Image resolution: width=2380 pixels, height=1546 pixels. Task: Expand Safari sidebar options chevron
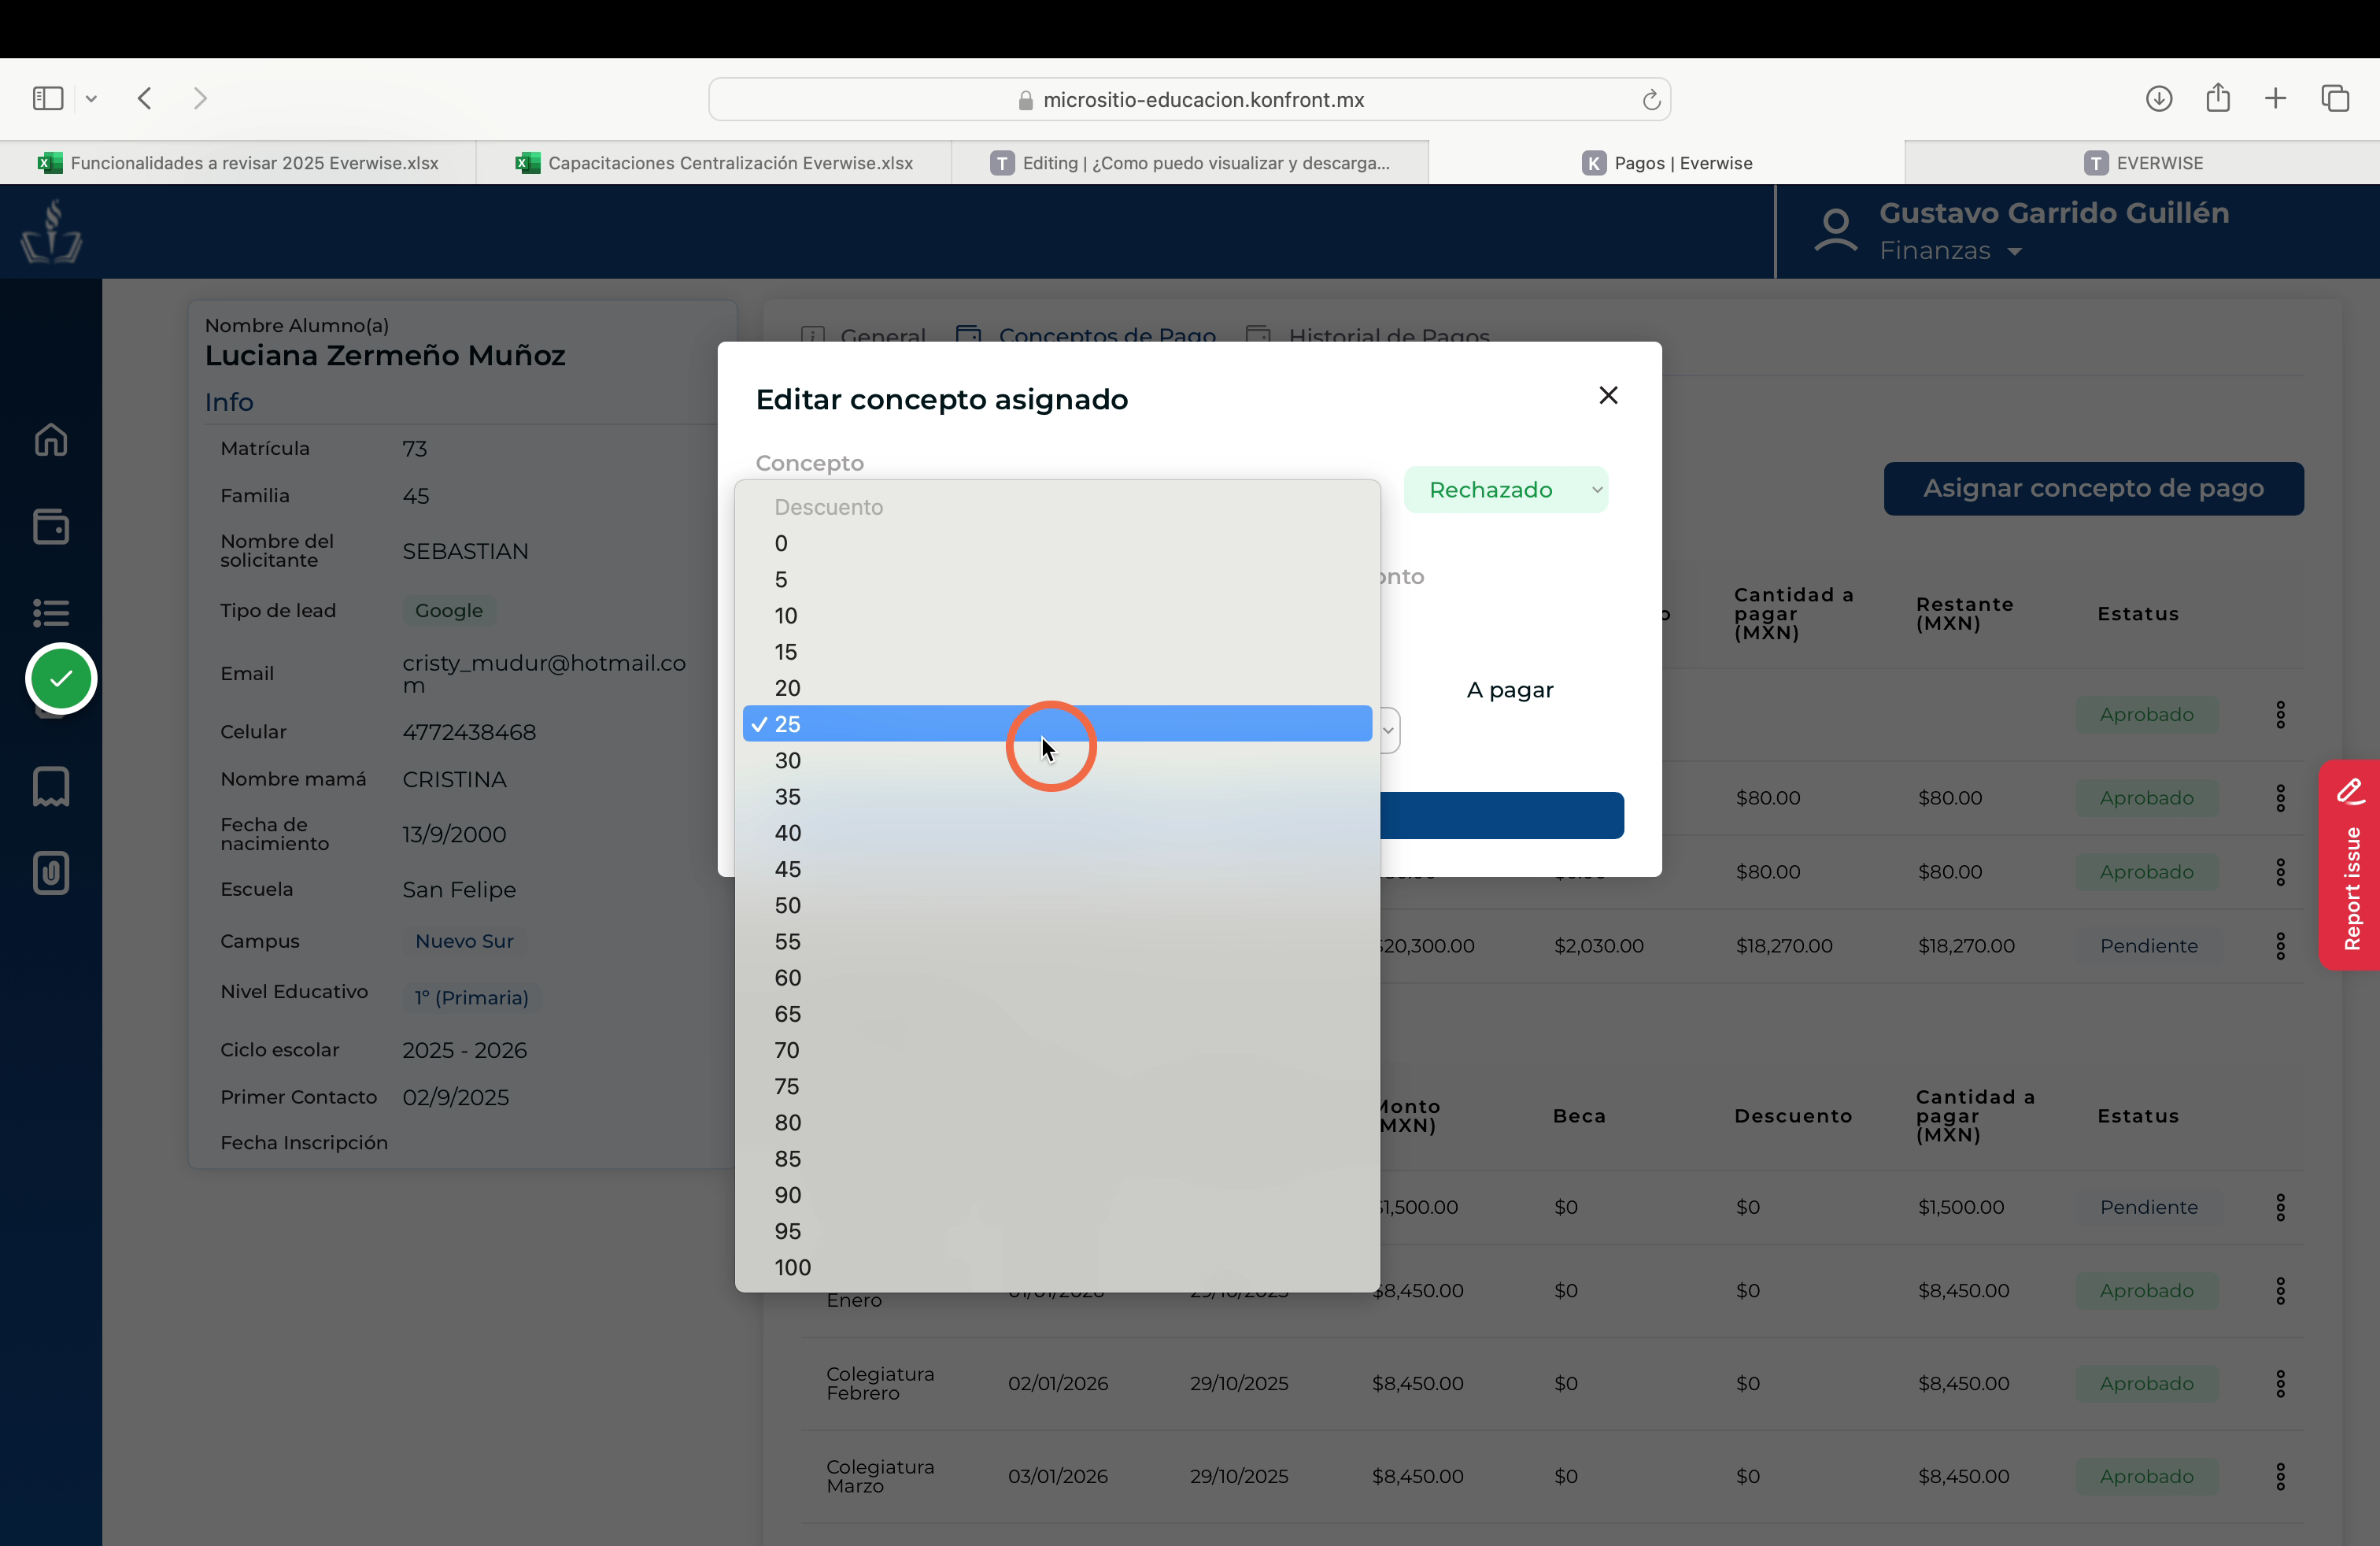pyautogui.click(x=91, y=98)
